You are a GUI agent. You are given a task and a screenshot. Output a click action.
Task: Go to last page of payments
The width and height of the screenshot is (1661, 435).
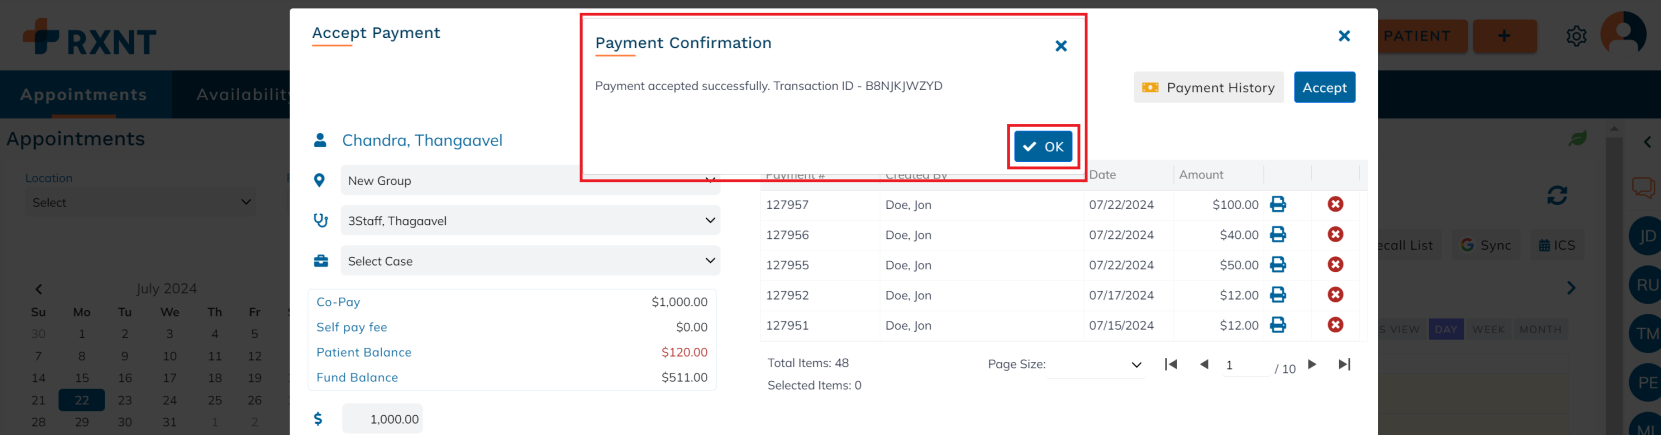tap(1344, 365)
